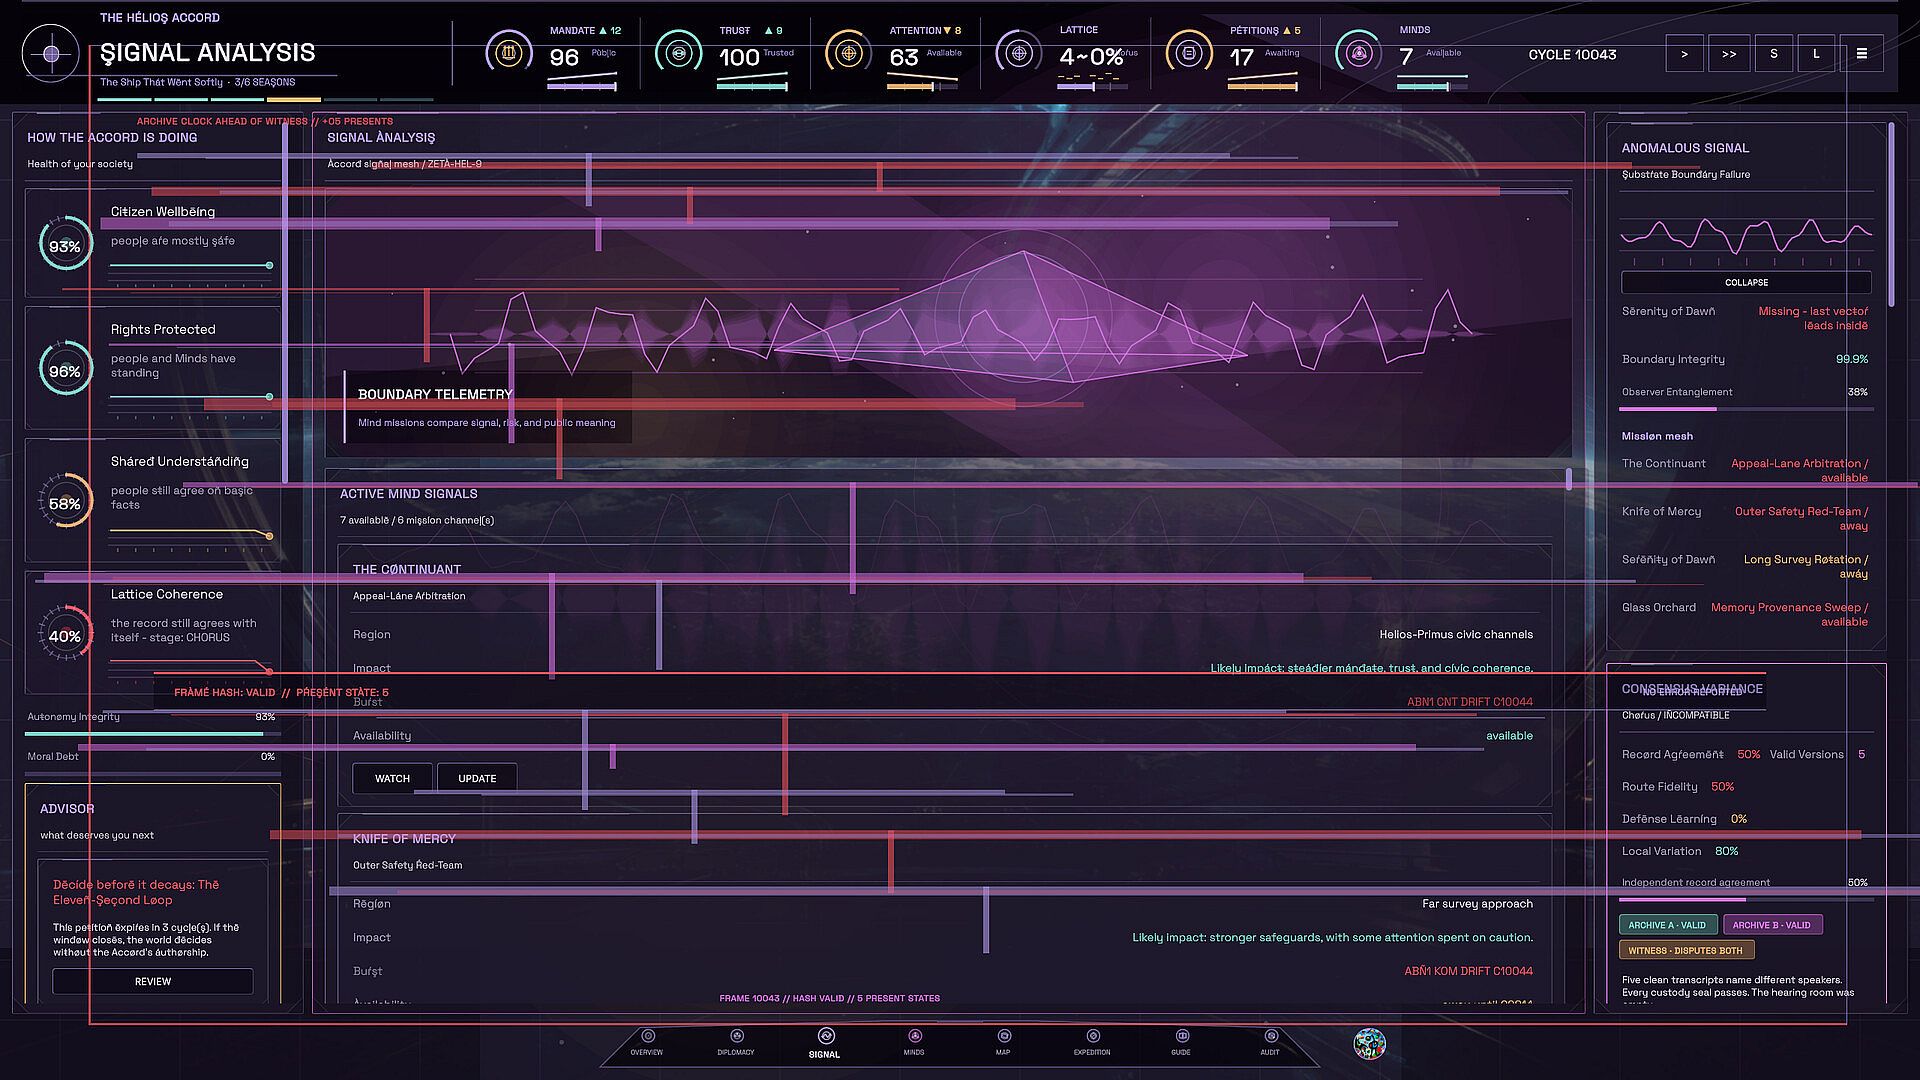Advance one cycle with the > button
Viewport: 1920px width, 1080px height.
tap(1685, 54)
